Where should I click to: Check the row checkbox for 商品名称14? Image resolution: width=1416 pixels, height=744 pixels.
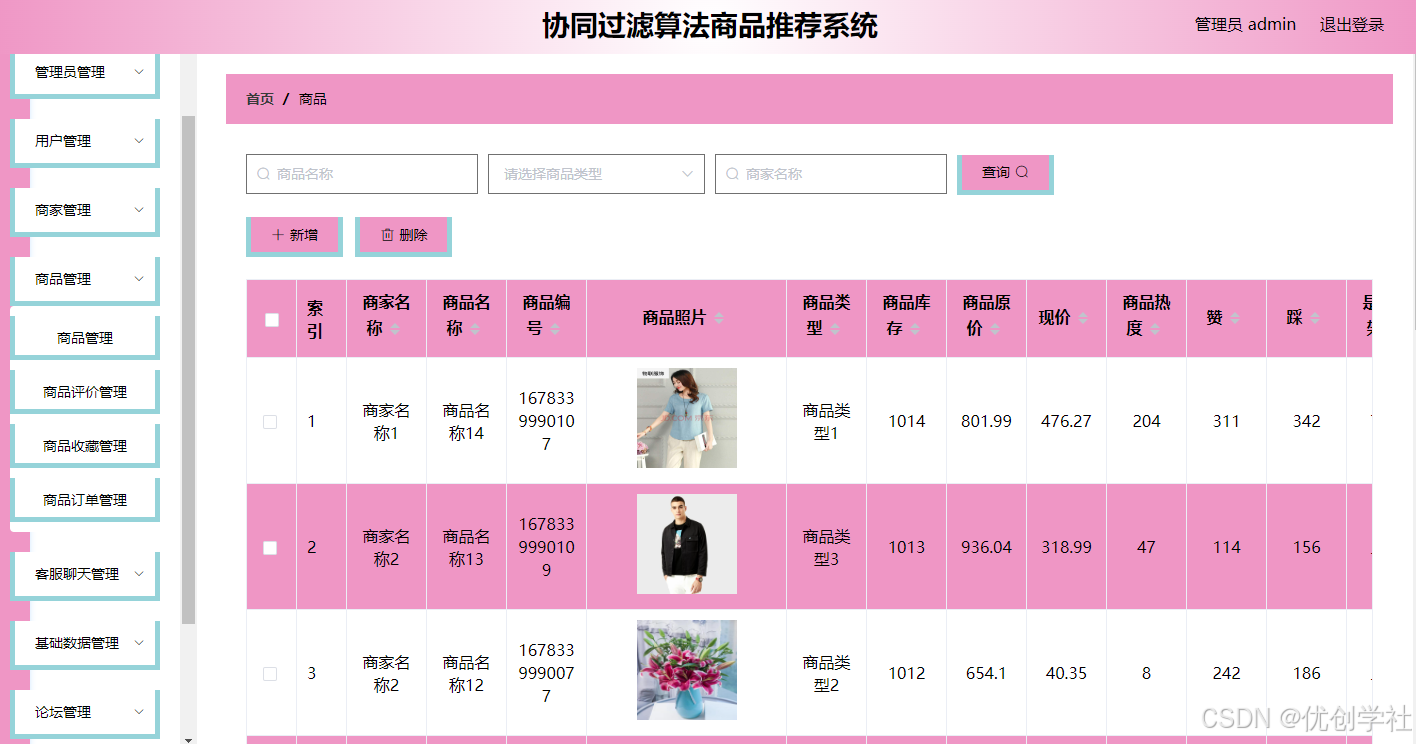click(x=270, y=422)
